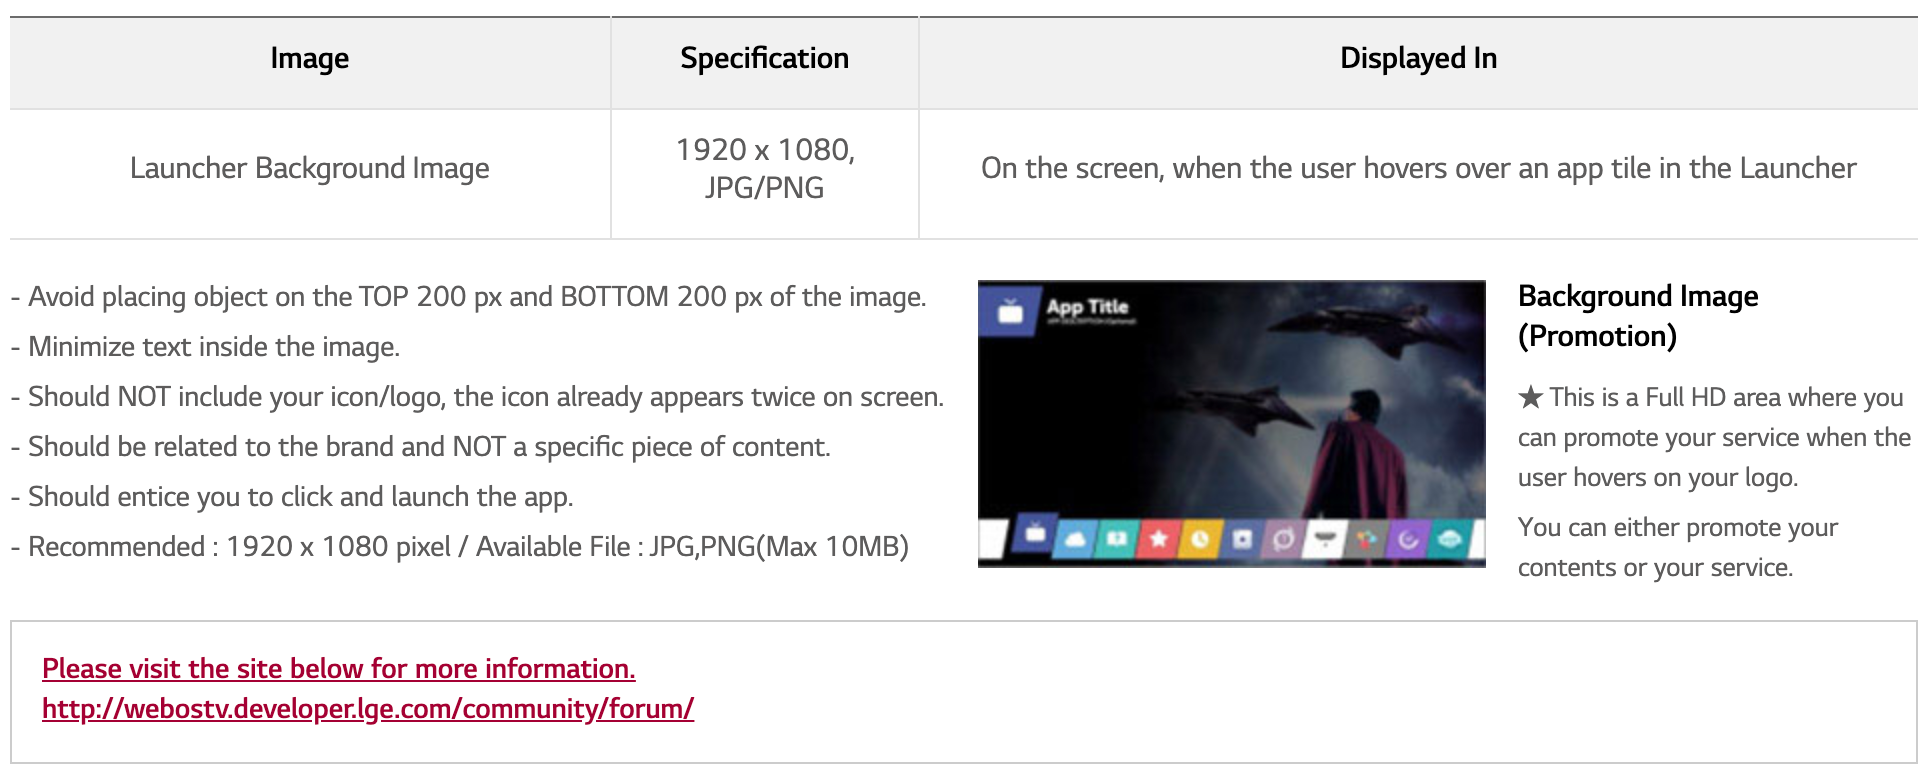This screenshot has width=1928, height=772.
Task: Click the "App Title" text in preview
Action: [x=1088, y=307]
